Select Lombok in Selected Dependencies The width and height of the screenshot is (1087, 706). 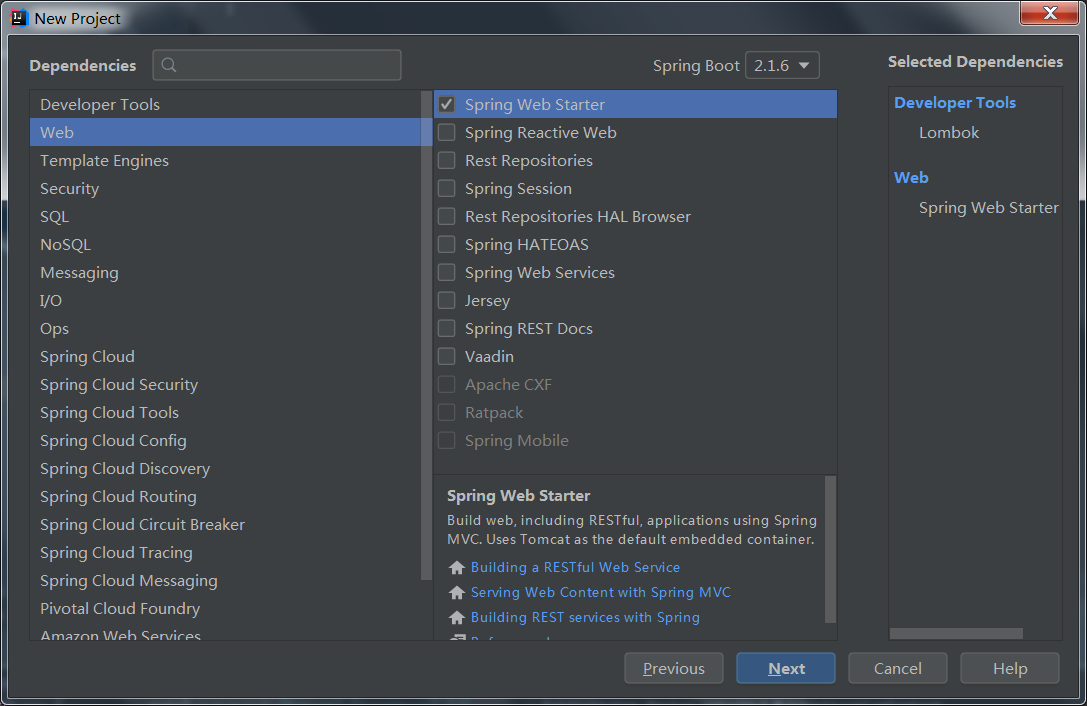pos(949,132)
